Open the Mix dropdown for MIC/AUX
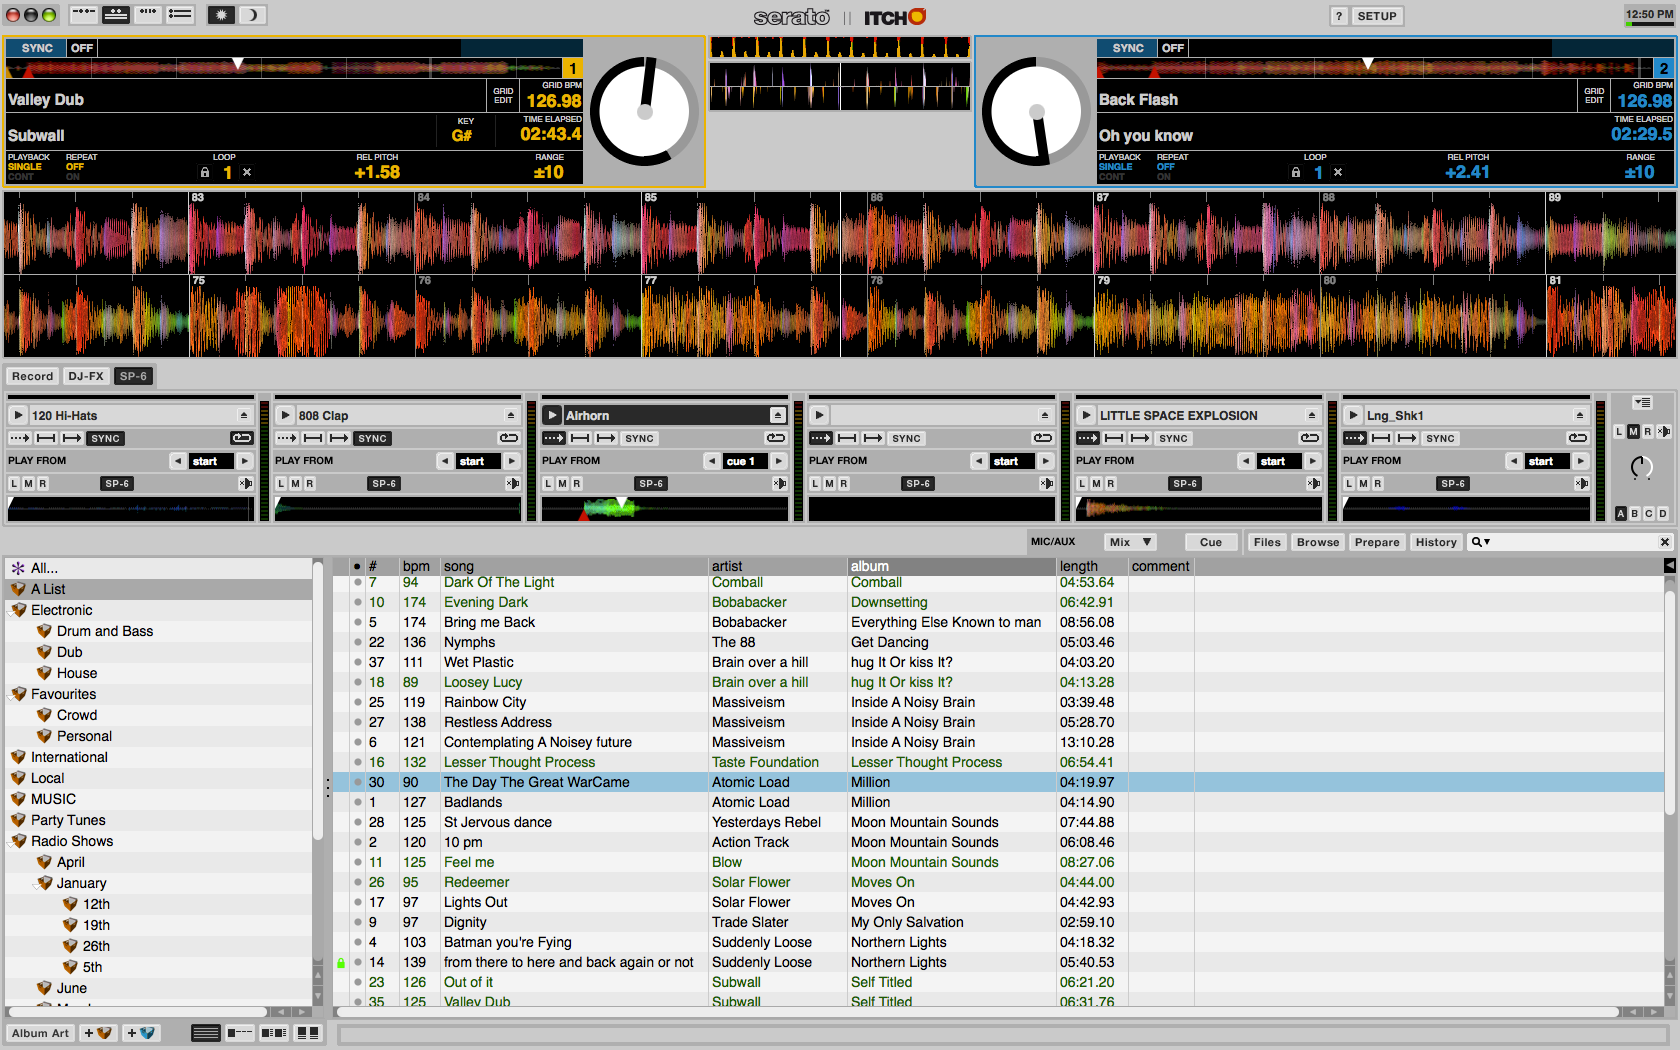Image resolution: width=1680 pixels, height=1050 pixels. [1131, 542]
